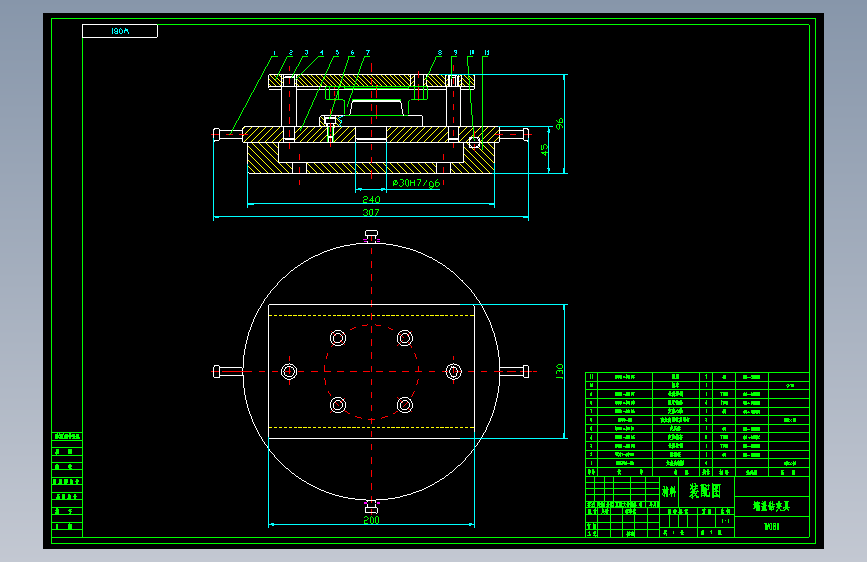
Task: Select the 45 height dimension value
Action: point(545,150)
